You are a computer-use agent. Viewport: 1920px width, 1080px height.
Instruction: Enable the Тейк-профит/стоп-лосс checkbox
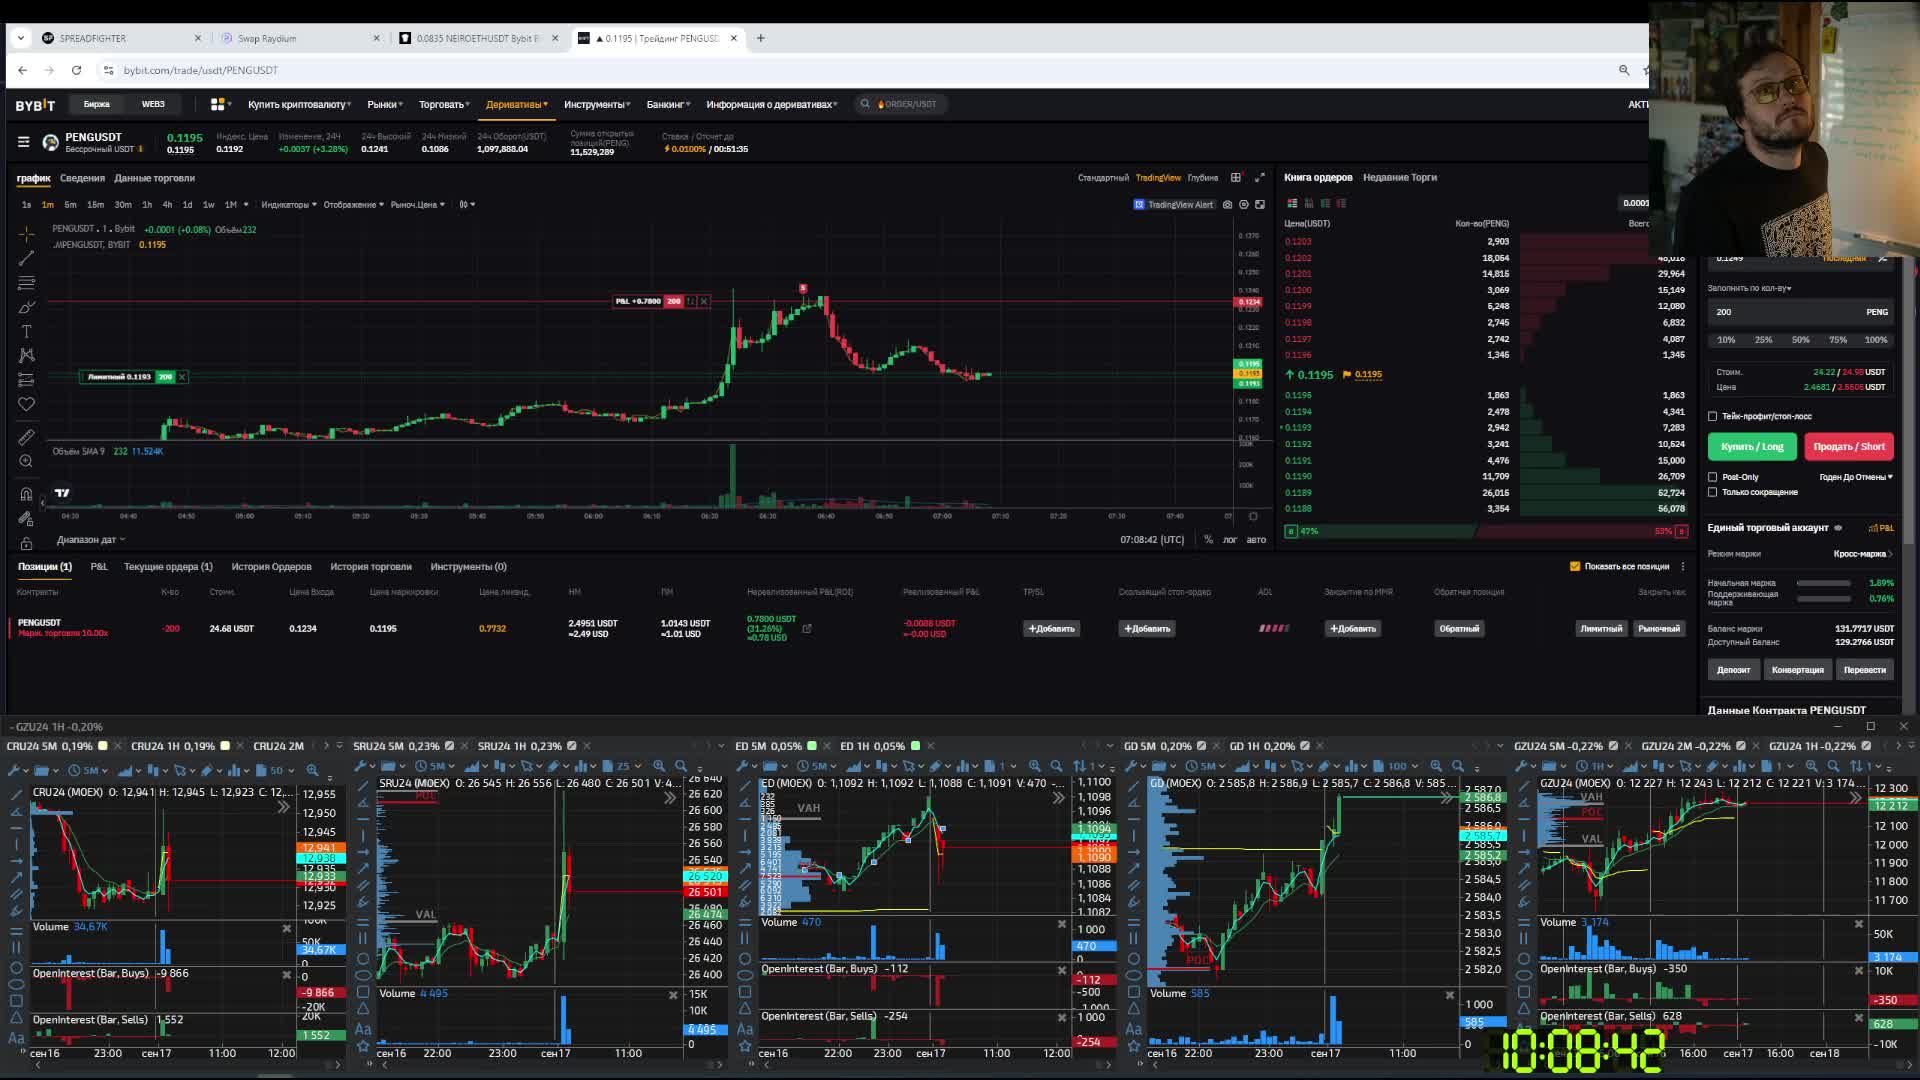[1713, 416]
